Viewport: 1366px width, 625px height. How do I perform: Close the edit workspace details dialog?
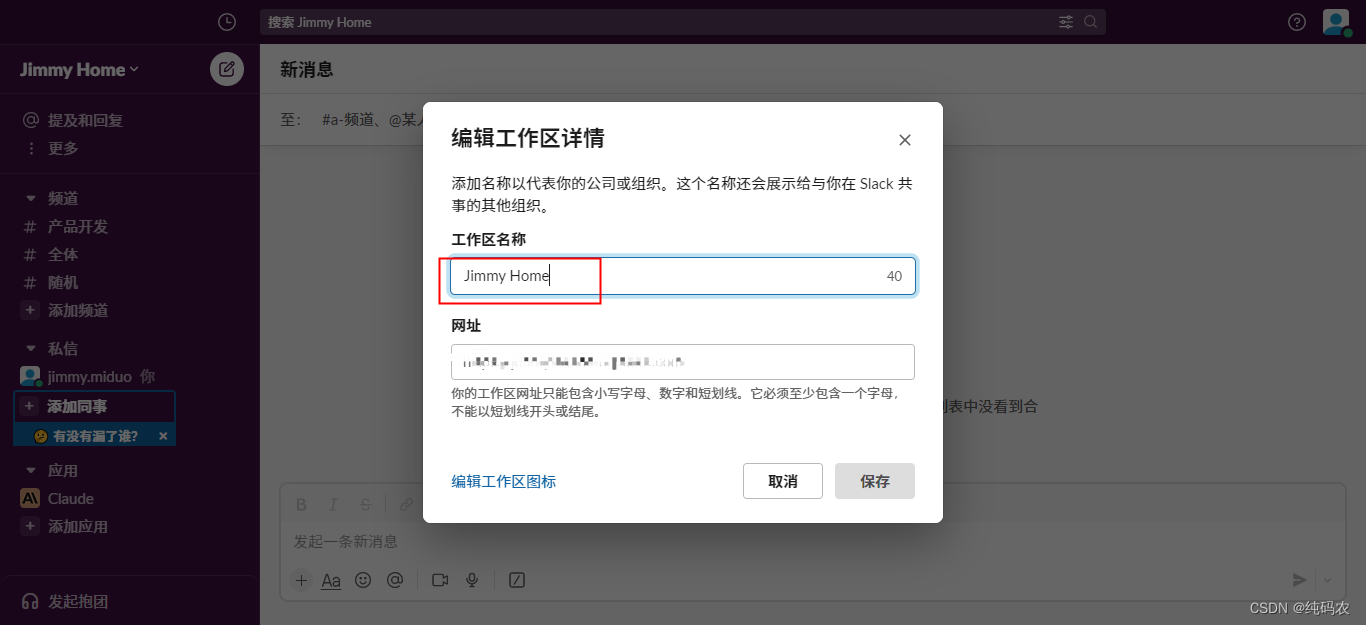pos(905,140)
